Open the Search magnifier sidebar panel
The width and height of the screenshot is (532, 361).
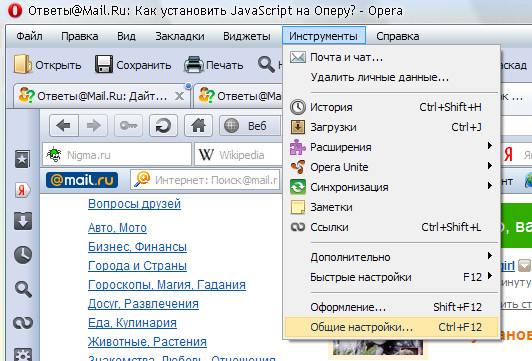pyautogui.click(x=23, y=289)
